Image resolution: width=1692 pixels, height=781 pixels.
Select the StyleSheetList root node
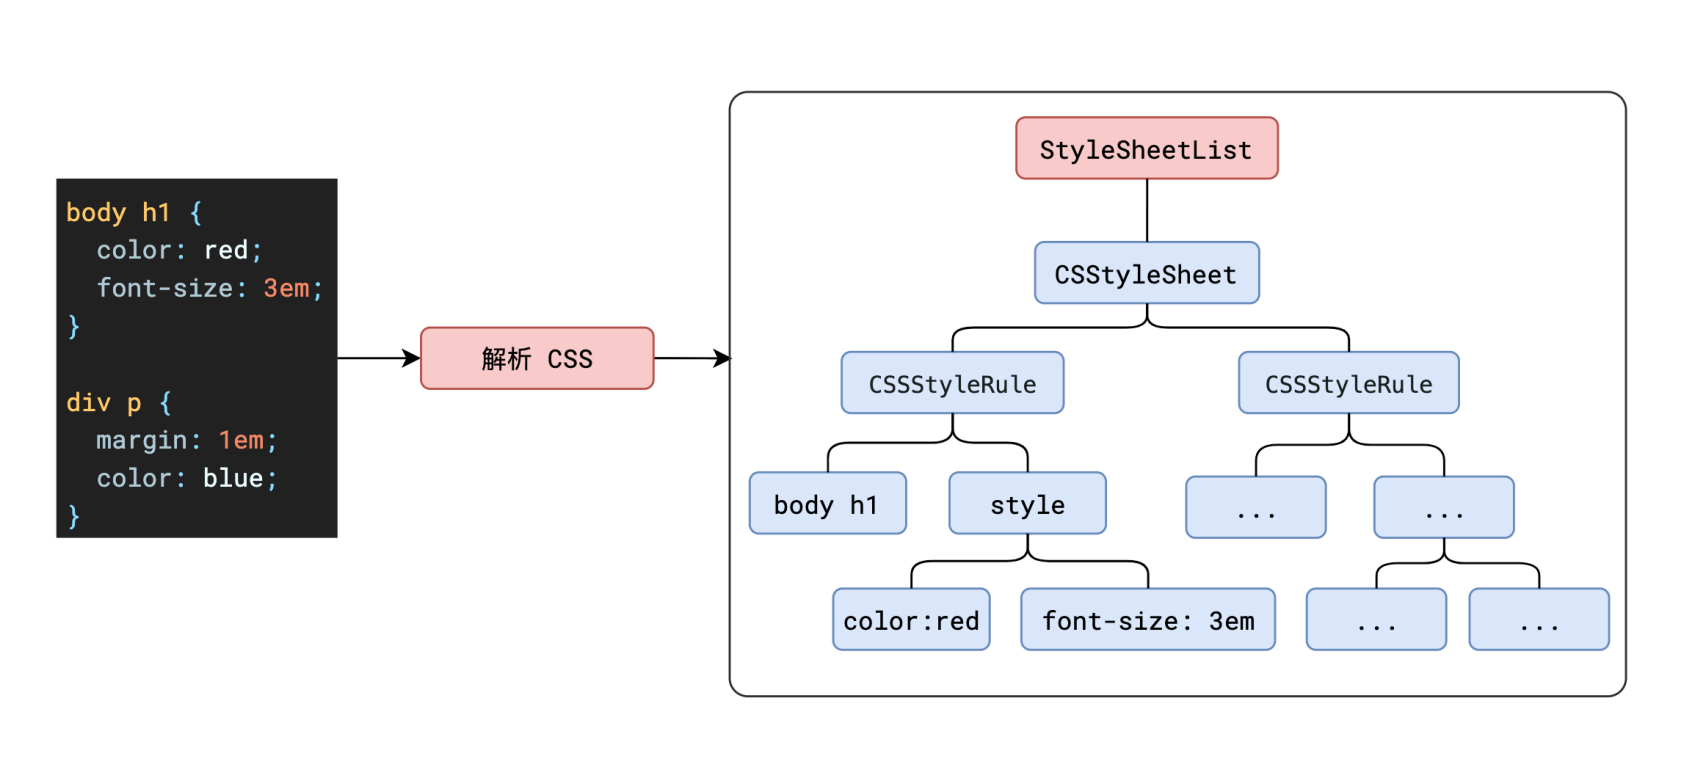coord(1146,149)
